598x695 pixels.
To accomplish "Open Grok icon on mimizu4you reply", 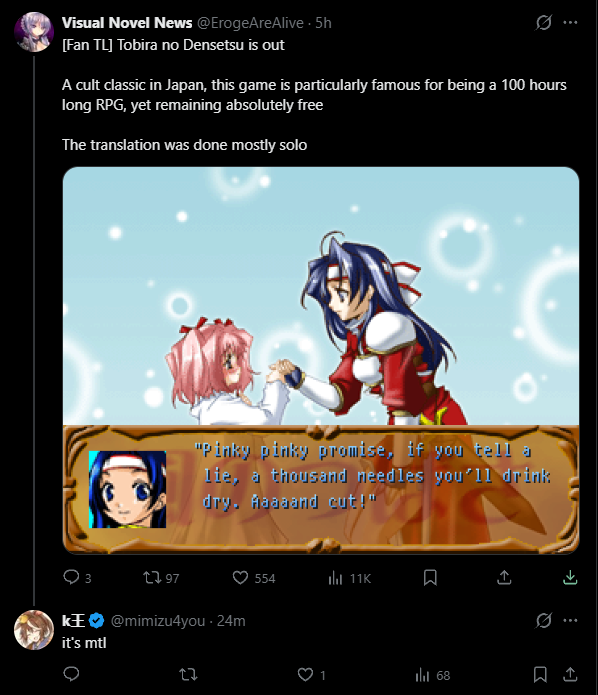I will [543, 620].
